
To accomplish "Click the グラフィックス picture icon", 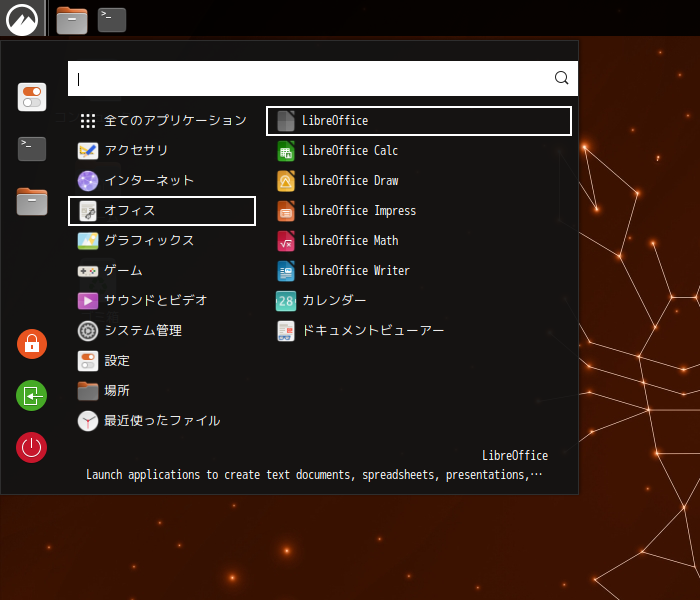I will pos(88,241).
